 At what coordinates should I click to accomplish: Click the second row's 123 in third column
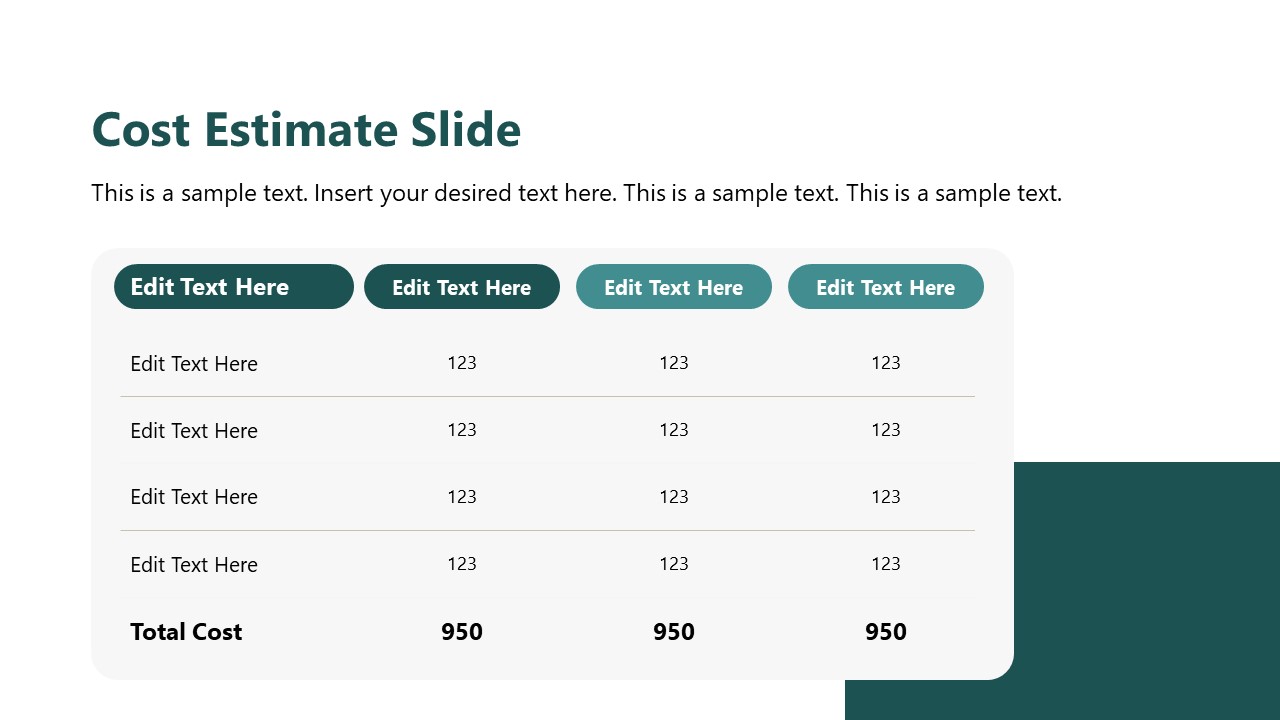tap(674, 430)
